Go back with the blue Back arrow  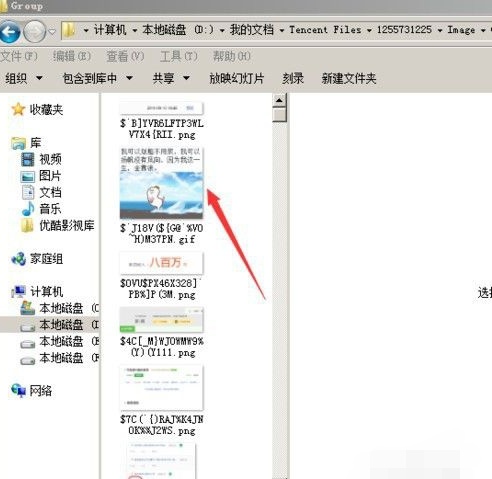[x=10, y=32]
